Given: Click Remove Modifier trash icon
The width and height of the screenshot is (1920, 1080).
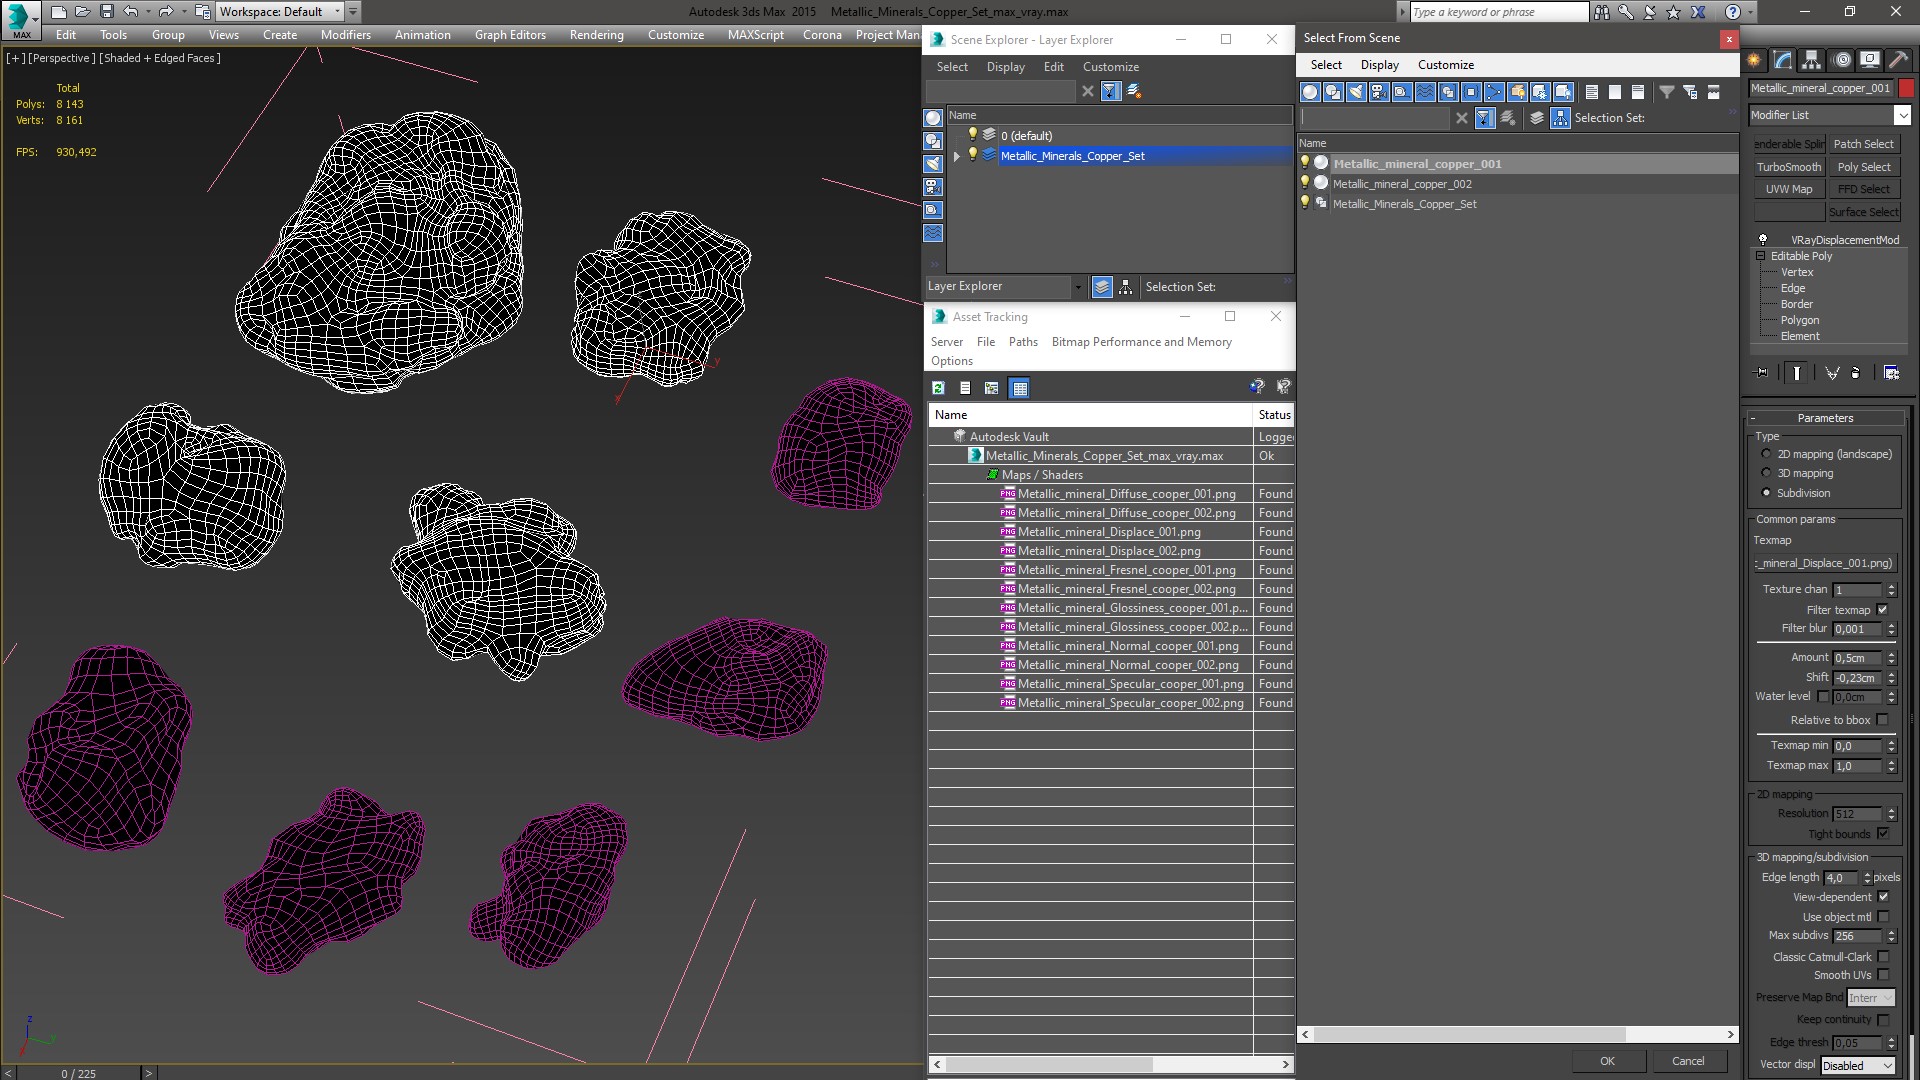Looking at the screenshot, I should tap(1856, 373).
